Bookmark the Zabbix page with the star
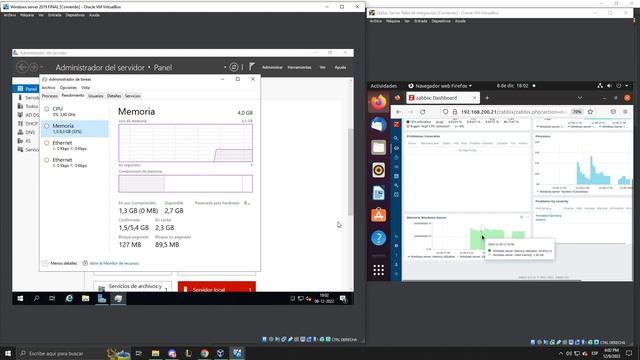This screenshot has width=640, height=360. 590,111
